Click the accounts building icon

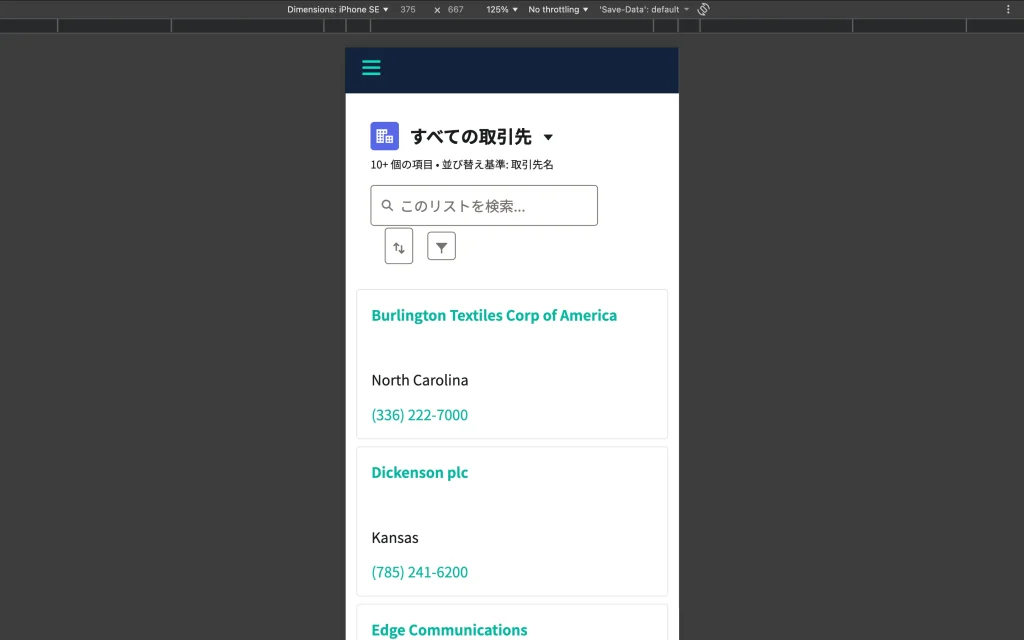pyautogui.click(x=384, y=136)
